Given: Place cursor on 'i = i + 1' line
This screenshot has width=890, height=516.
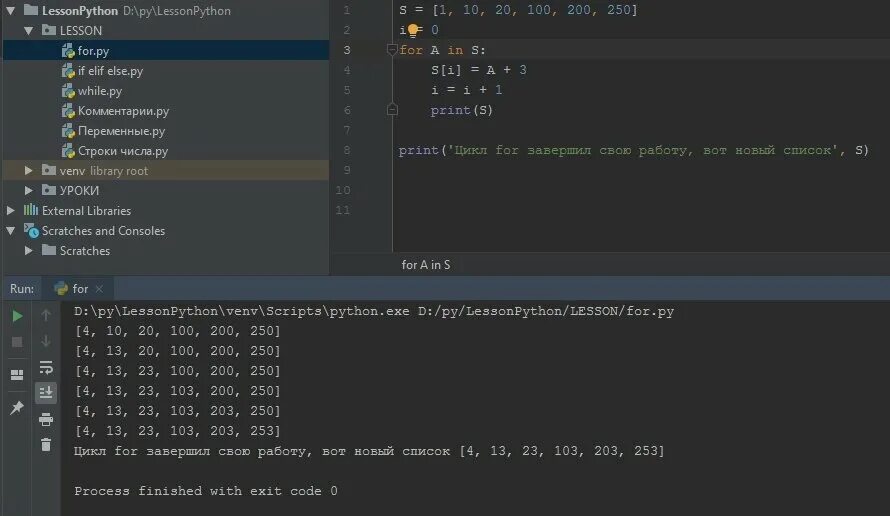Looking at the screenshot, I should (467, 90).
